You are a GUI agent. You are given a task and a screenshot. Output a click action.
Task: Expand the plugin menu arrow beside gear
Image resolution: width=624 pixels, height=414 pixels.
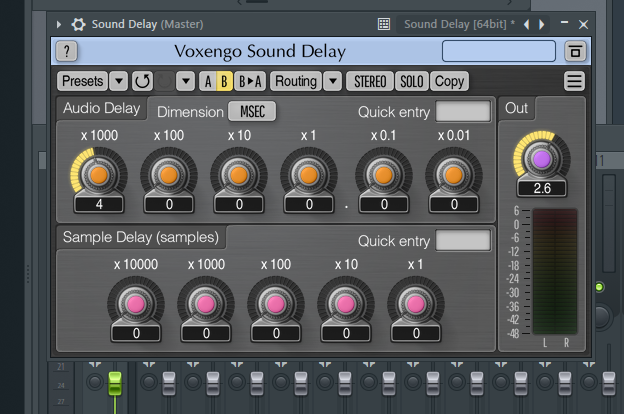[59, 24]
